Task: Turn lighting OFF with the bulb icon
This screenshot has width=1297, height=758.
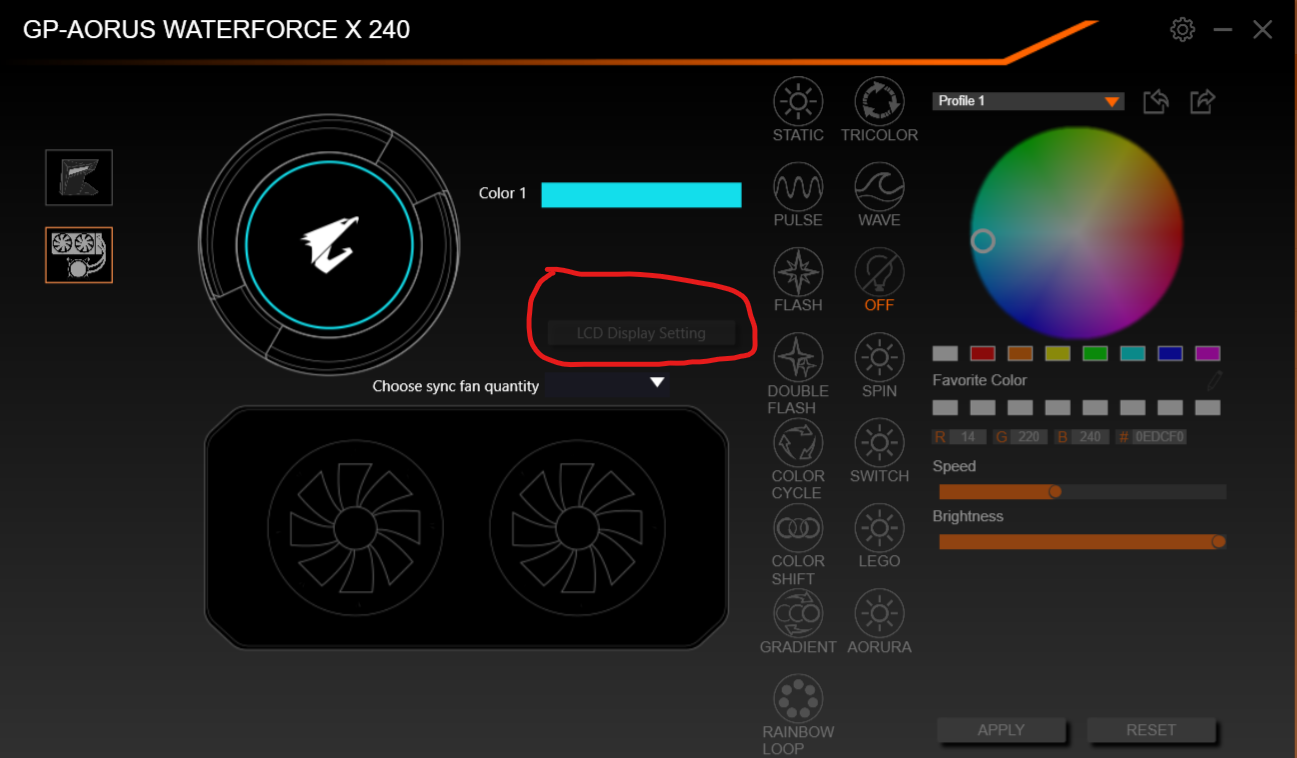Action: click(879, 272)
